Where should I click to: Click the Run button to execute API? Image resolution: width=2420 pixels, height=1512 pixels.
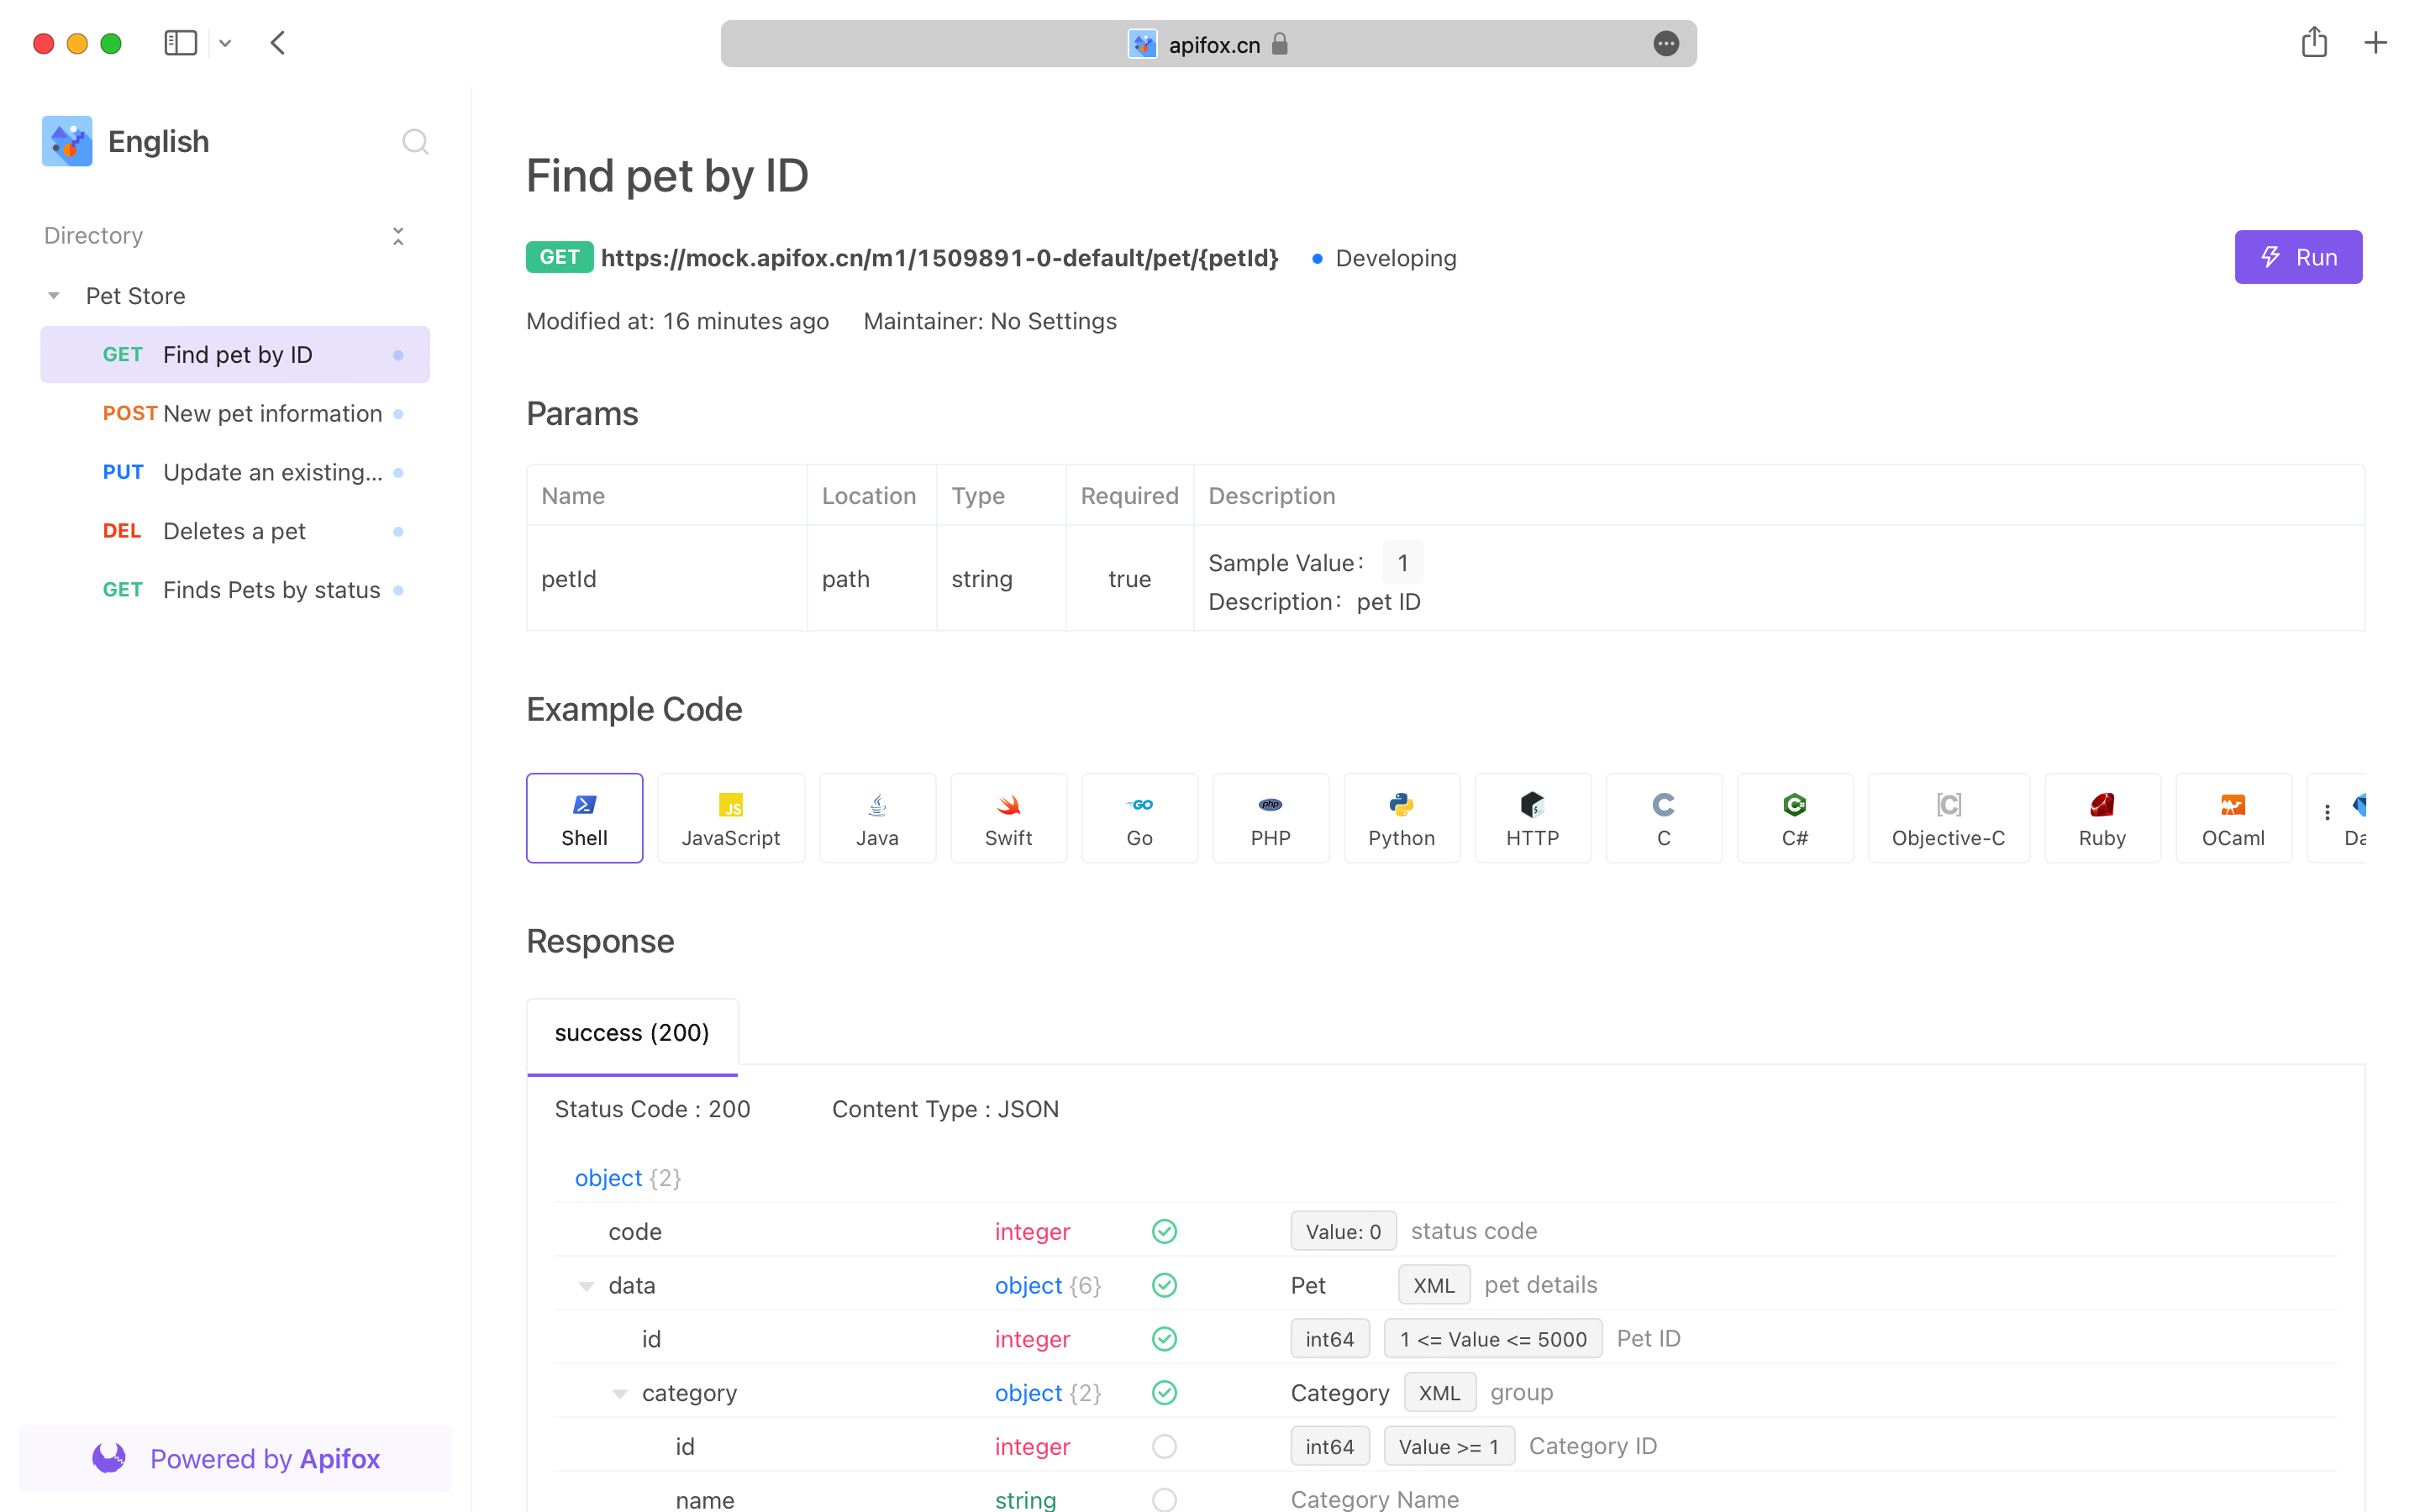(x=2298, y=256)
